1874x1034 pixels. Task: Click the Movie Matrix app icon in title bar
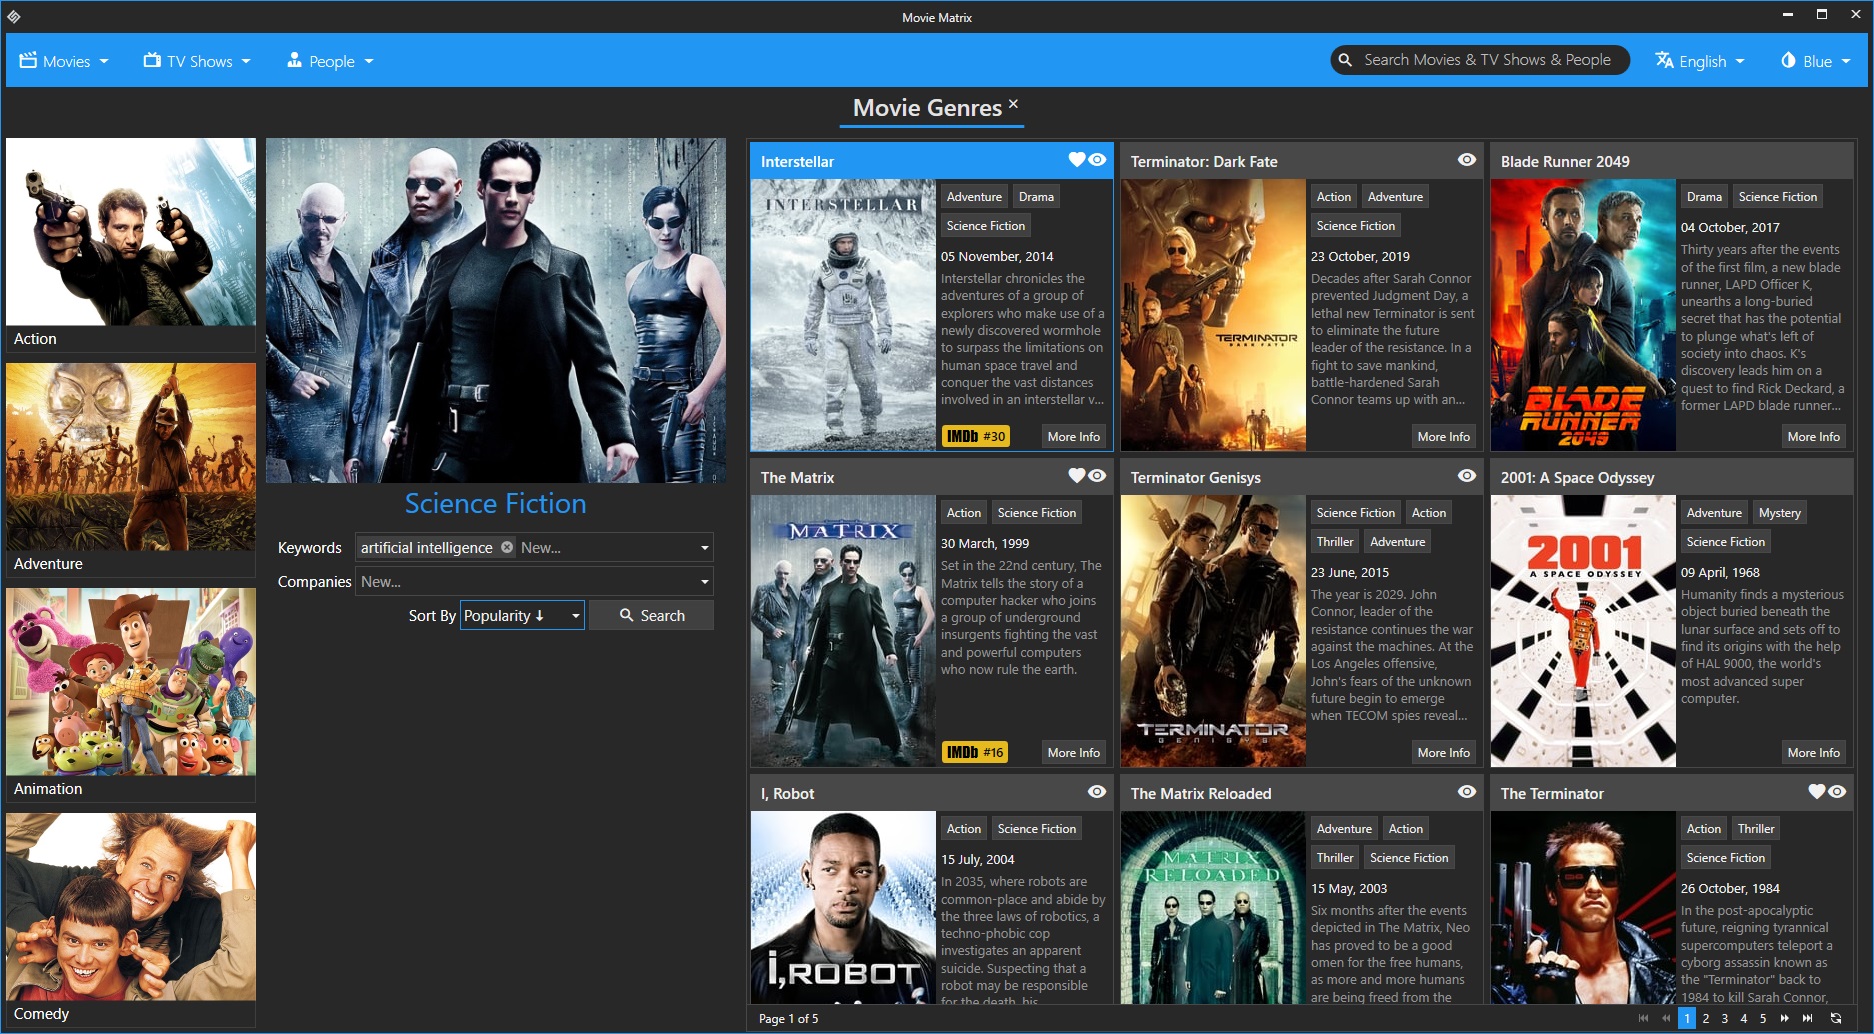coord(14,17)
